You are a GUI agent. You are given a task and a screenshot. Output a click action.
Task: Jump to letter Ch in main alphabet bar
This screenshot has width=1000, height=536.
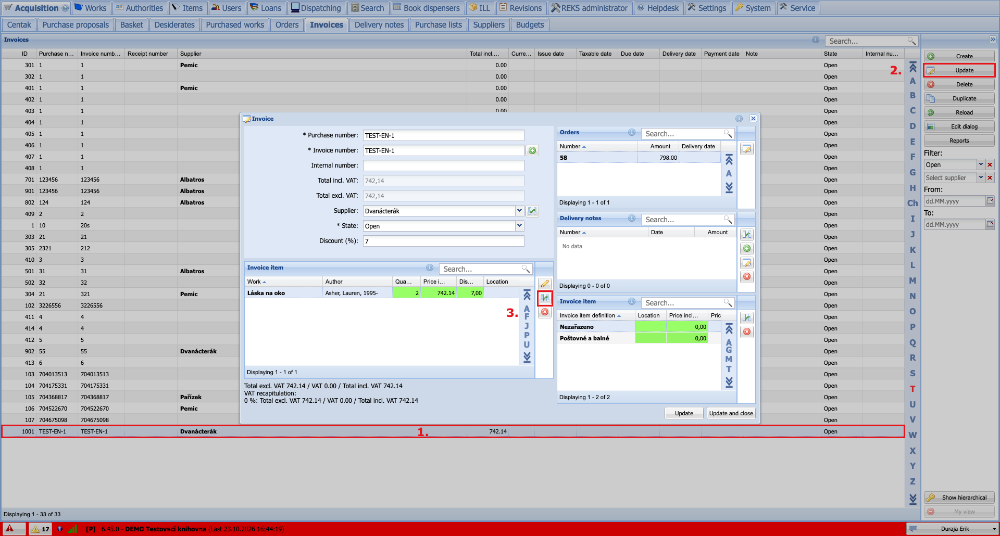[x=913, y=203]
